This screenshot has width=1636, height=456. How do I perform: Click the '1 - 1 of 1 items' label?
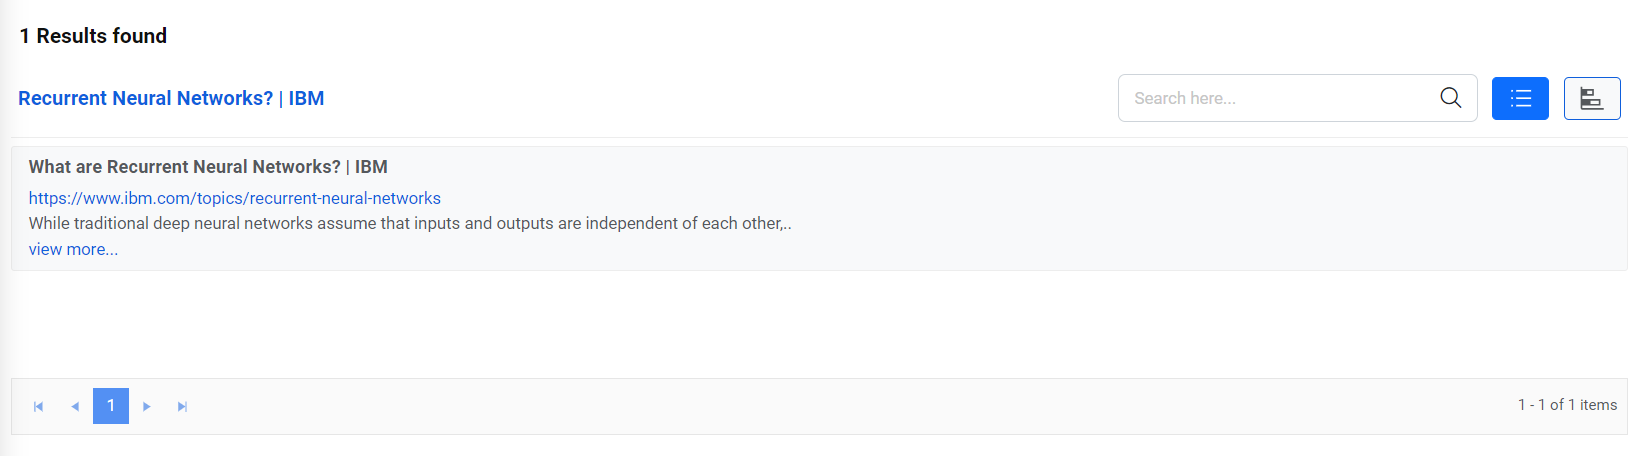pos(1567,405)
